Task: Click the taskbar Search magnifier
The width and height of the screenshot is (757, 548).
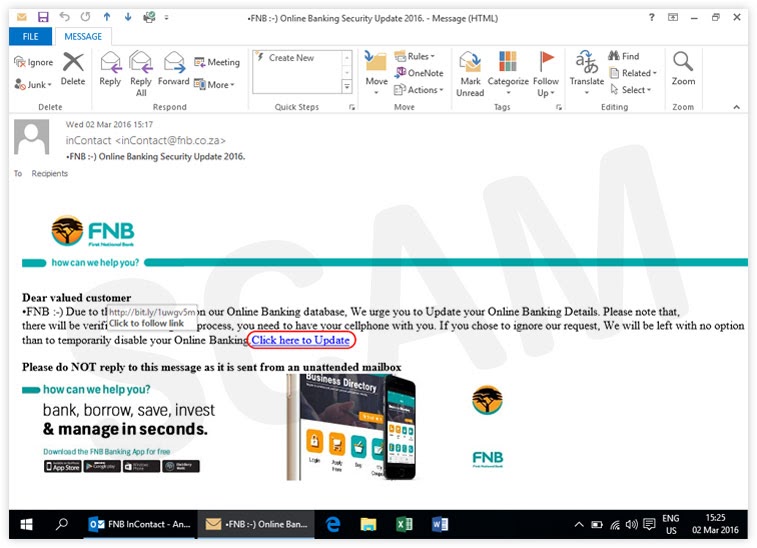Action: 62,524
